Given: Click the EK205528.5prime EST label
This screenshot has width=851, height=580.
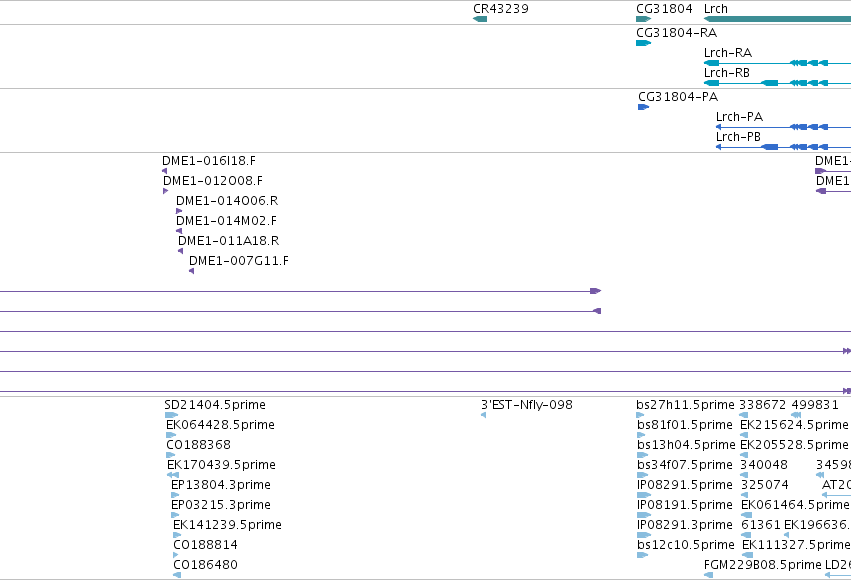Looking at the screenshot, I should [x=795, y=445].
